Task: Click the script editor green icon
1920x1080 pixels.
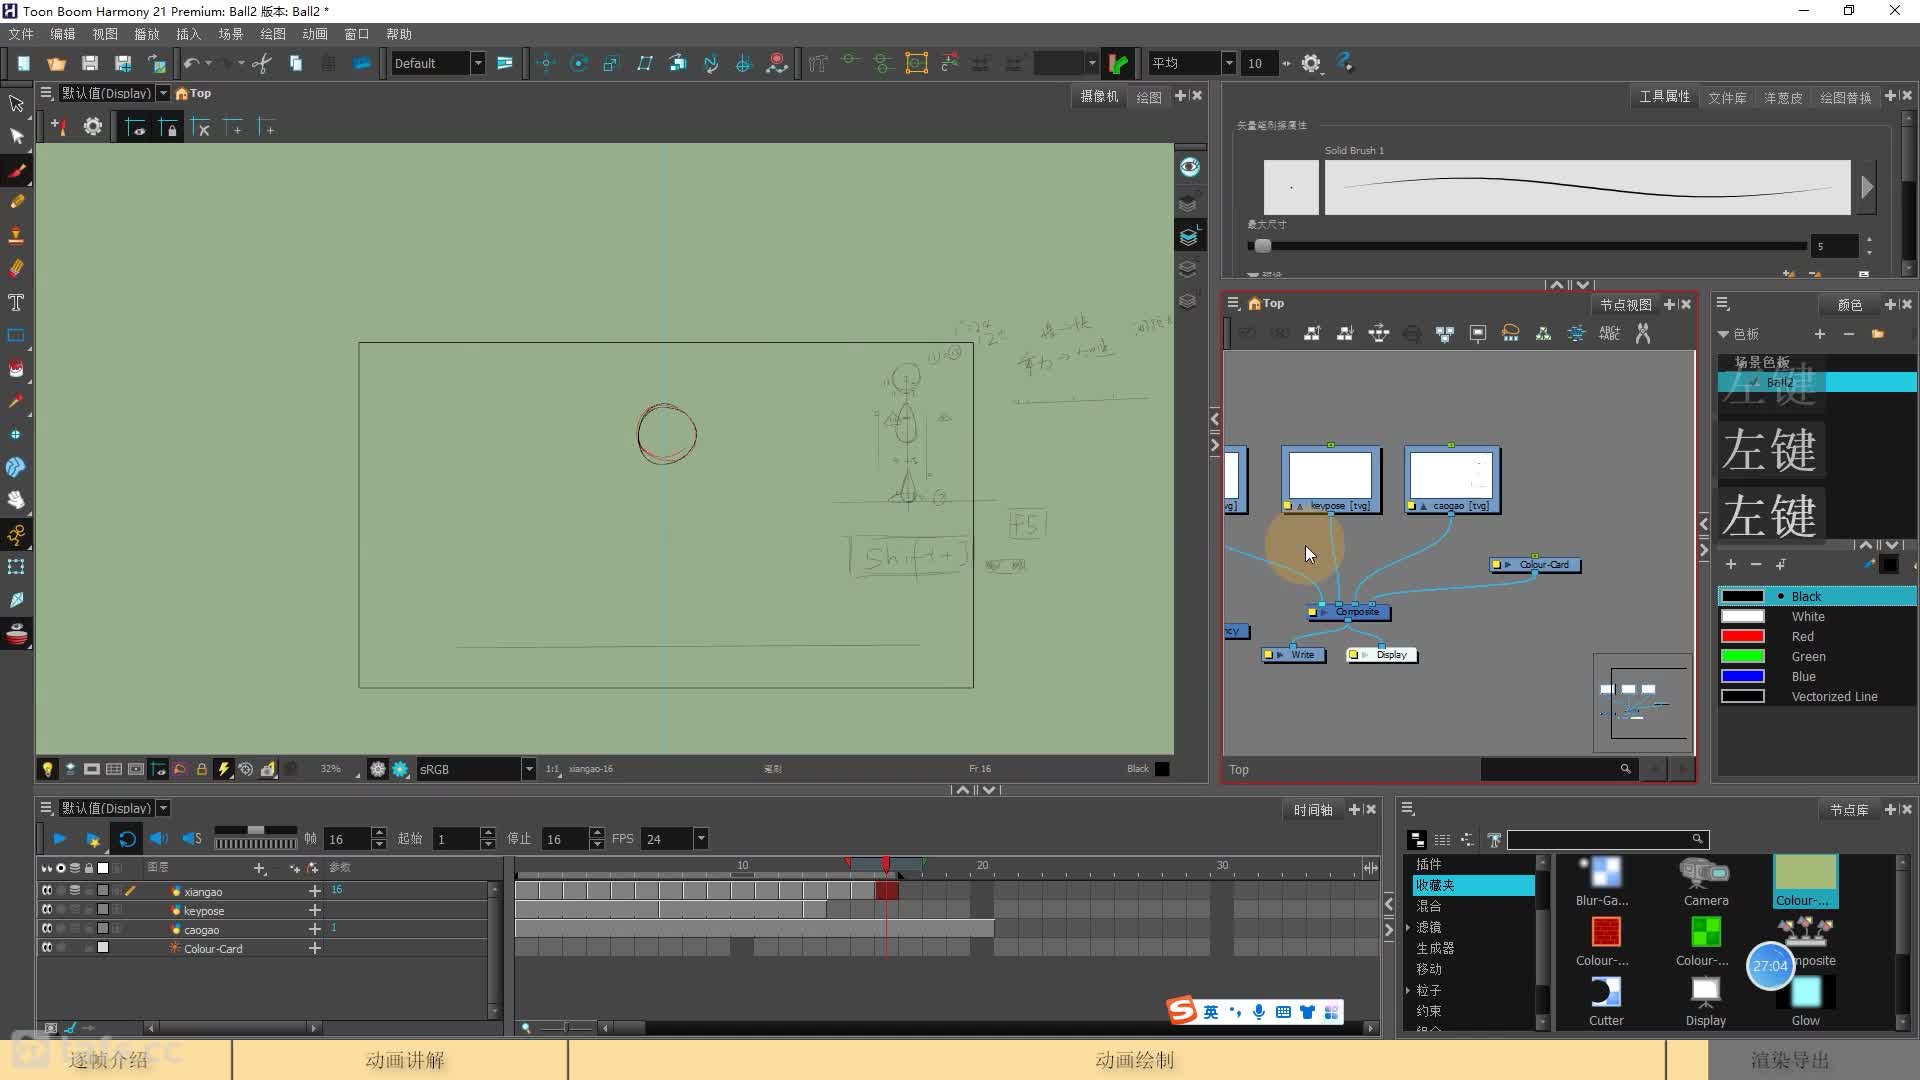Action: coord(1118,63)
